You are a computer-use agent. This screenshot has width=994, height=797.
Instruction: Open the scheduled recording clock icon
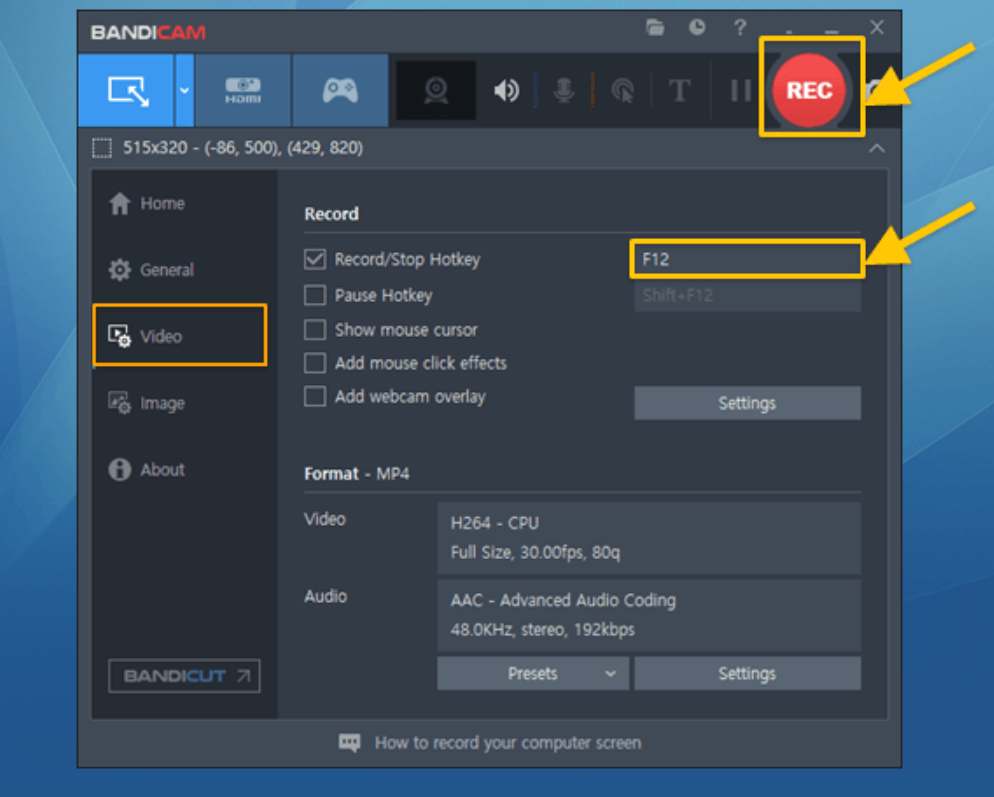click(x=697, y=27)
